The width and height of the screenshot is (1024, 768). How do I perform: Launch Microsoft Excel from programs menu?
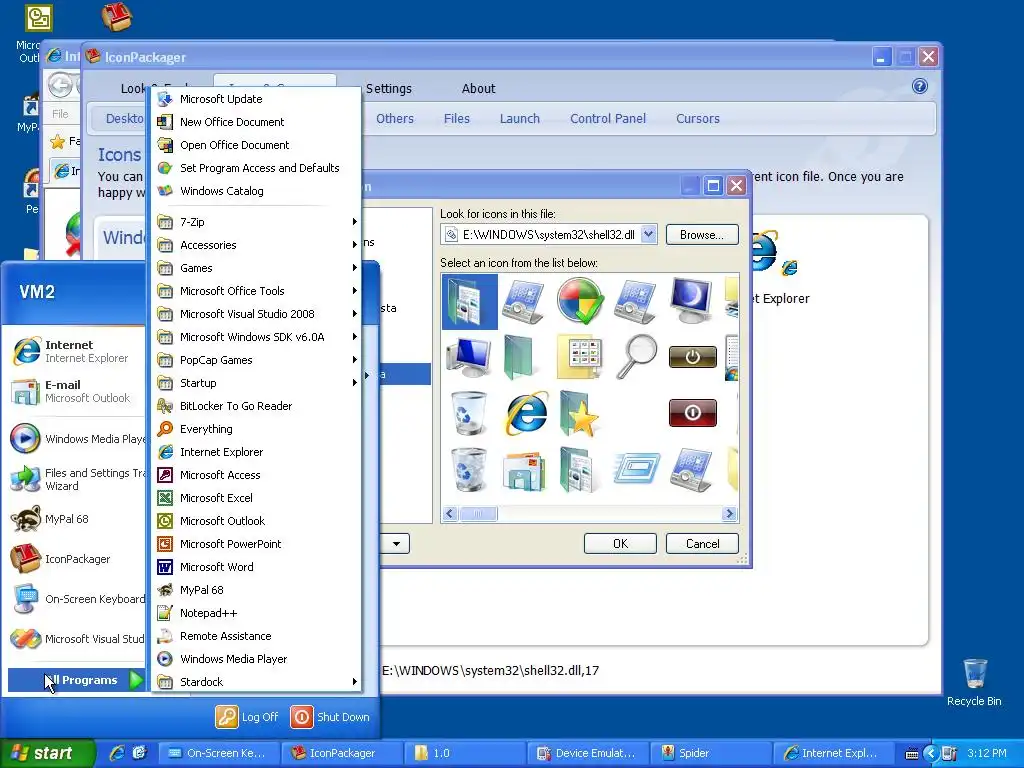click(x=256, y=498)
